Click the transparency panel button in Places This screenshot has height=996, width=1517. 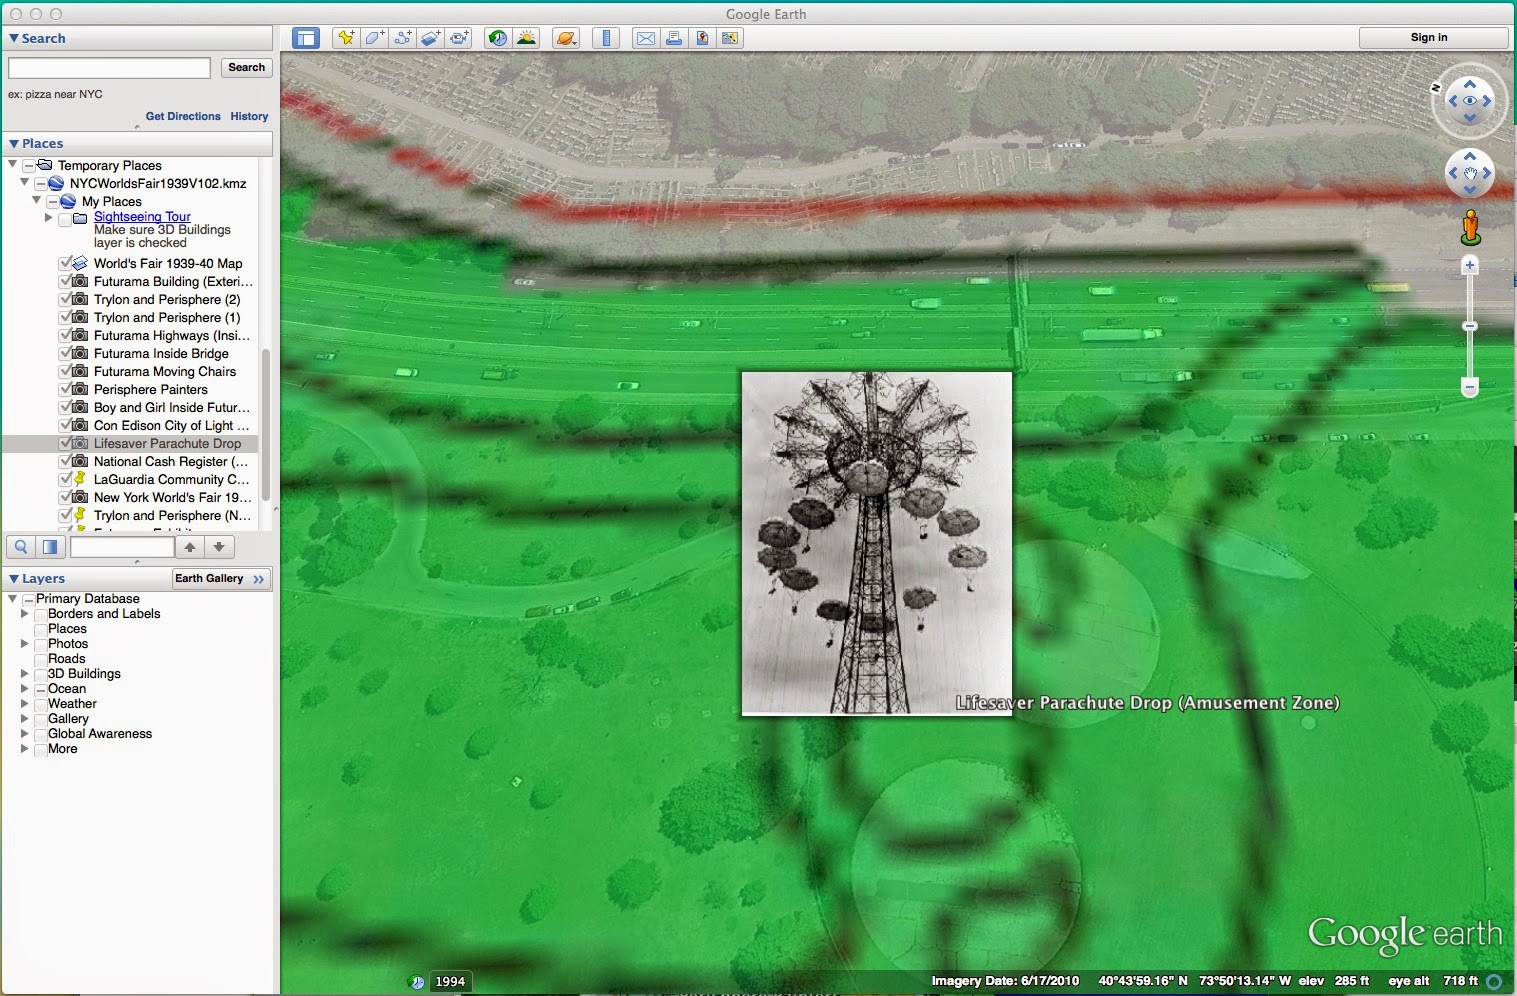pos(50,547)
